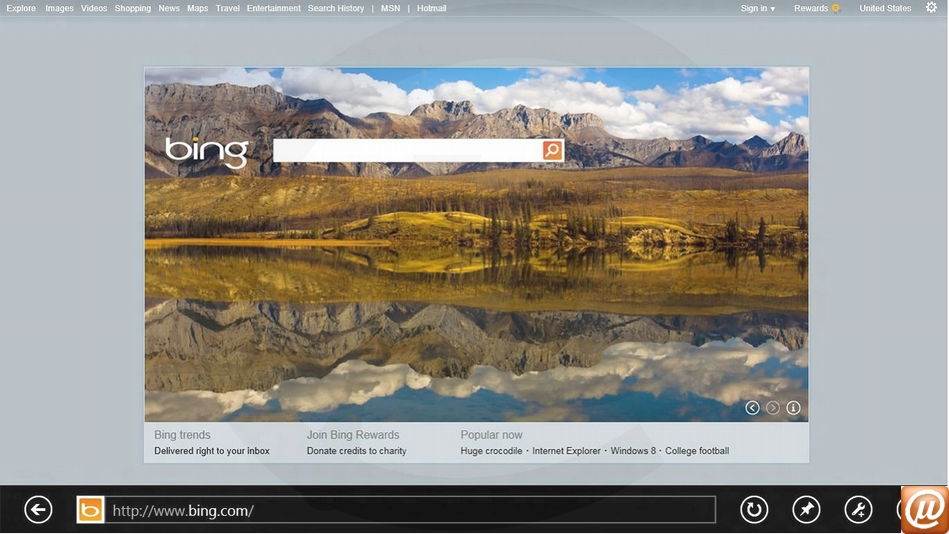Viewport: 949px width, 534px height.
Task: Open the Explore menu item
Action: [21, 8]
